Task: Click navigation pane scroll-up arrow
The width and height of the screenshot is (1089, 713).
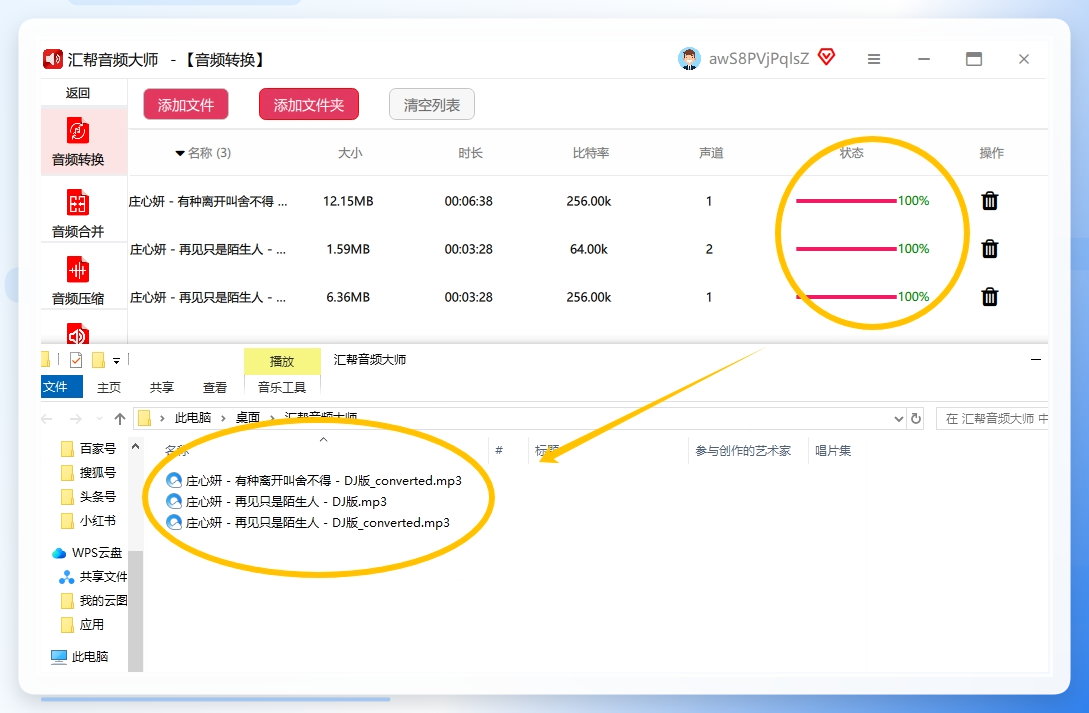Action: click(135, 446)
